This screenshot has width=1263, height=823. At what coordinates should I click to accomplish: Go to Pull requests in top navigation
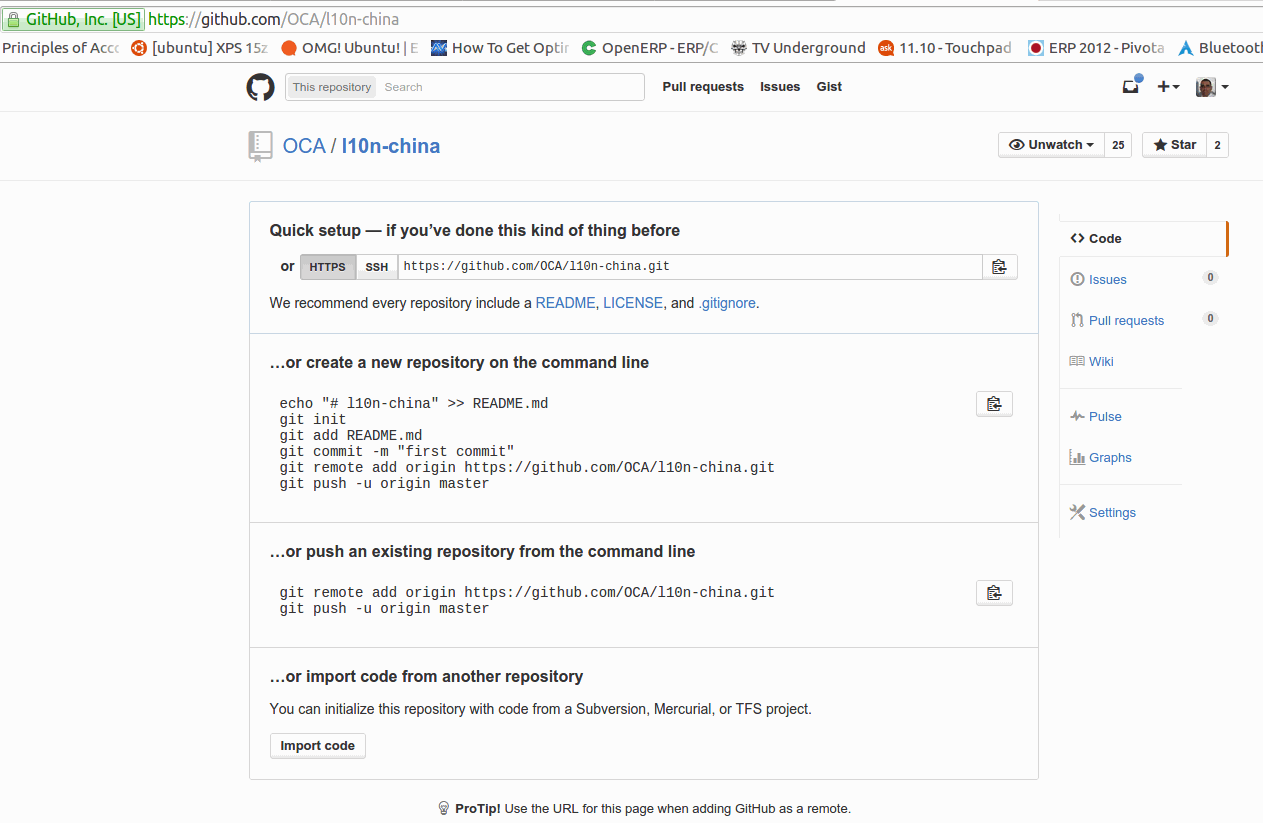click(703, 87)
